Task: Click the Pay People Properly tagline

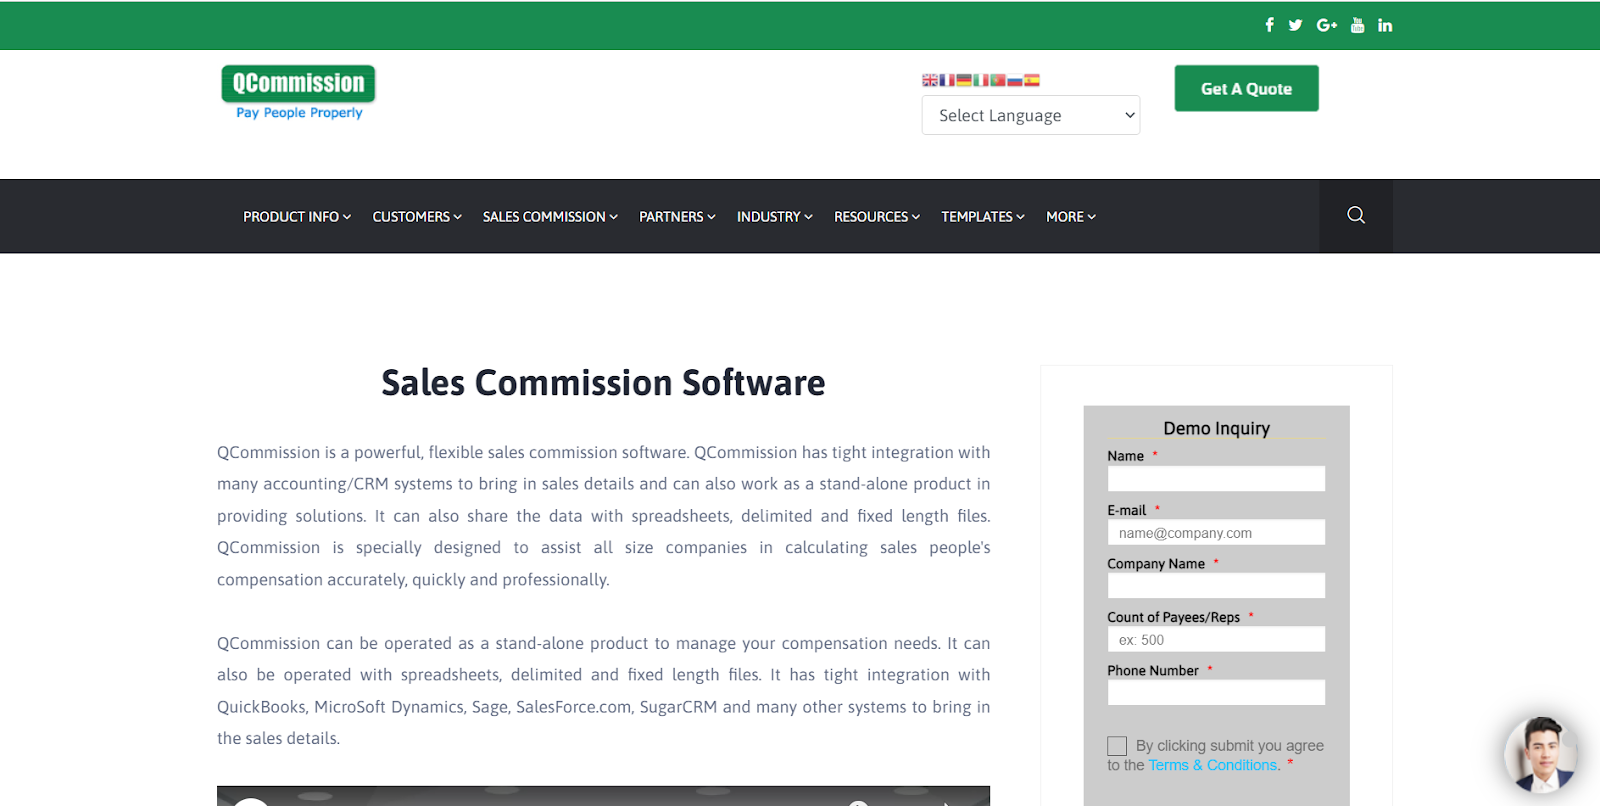Action: (299, 113)
